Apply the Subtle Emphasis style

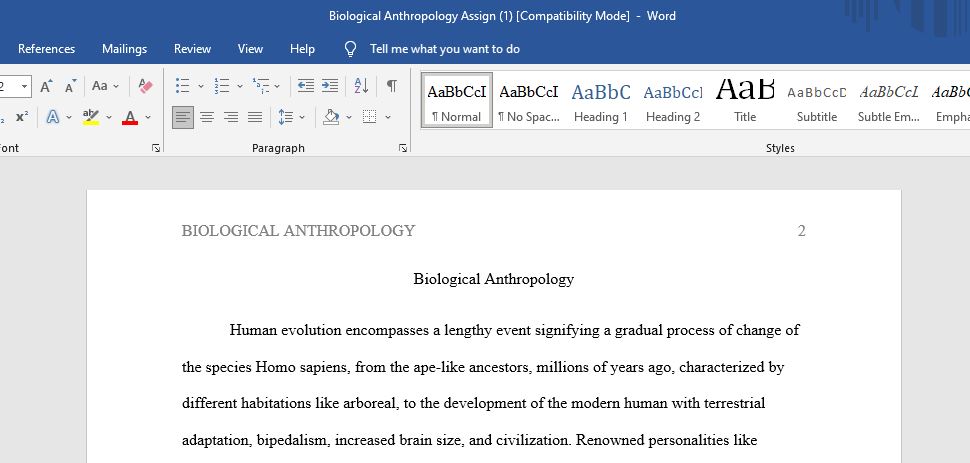pyautogui.click(x=889, y=101)
